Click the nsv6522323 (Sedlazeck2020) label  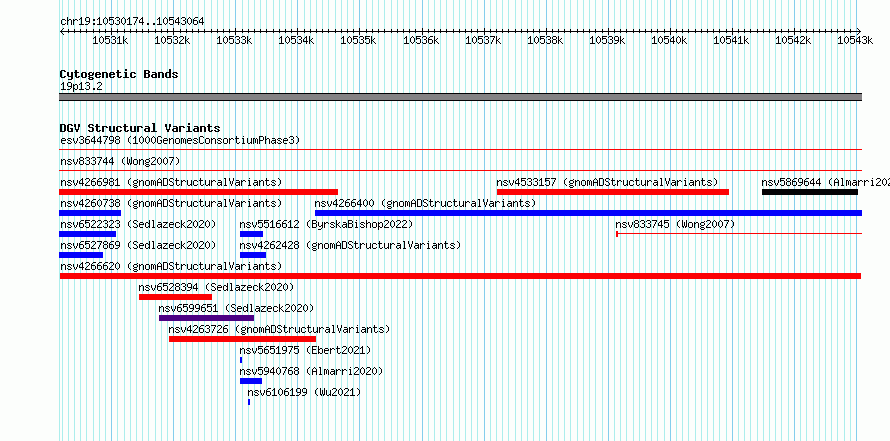click(x=138, y=225)
